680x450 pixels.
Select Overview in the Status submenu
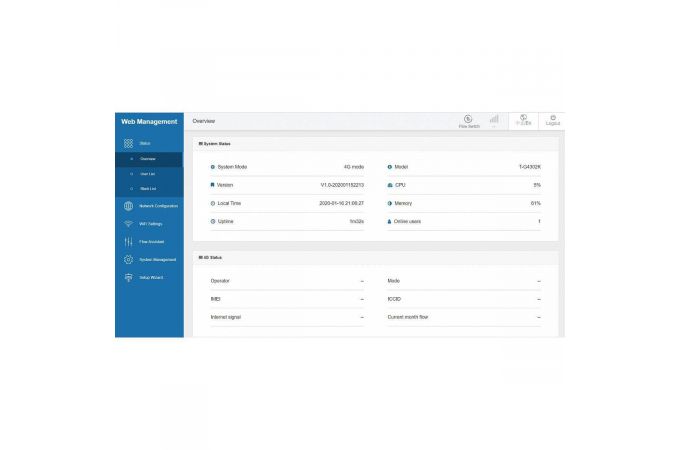(147, 159)
